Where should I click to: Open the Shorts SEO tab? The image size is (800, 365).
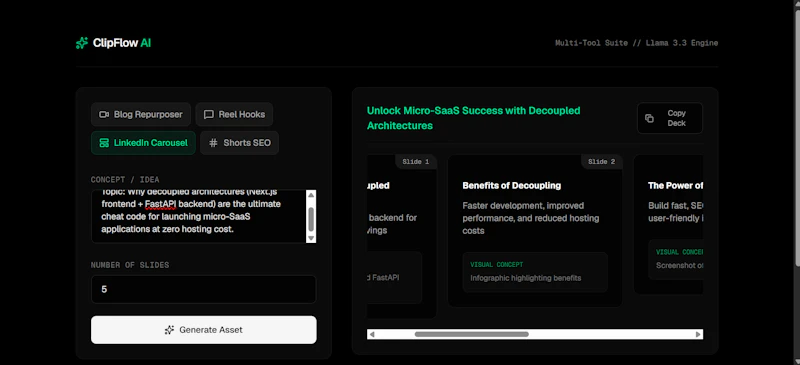tap(239, 143)
